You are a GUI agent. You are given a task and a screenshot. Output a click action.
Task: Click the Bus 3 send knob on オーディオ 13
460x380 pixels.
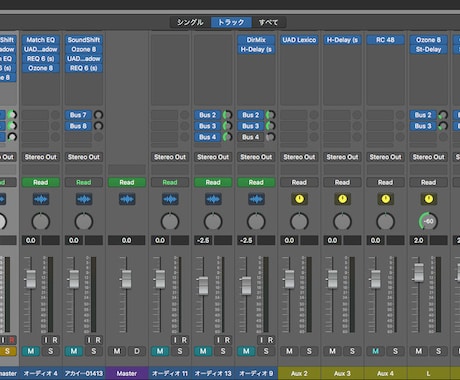pyautogui.click(x=227, y=126)
